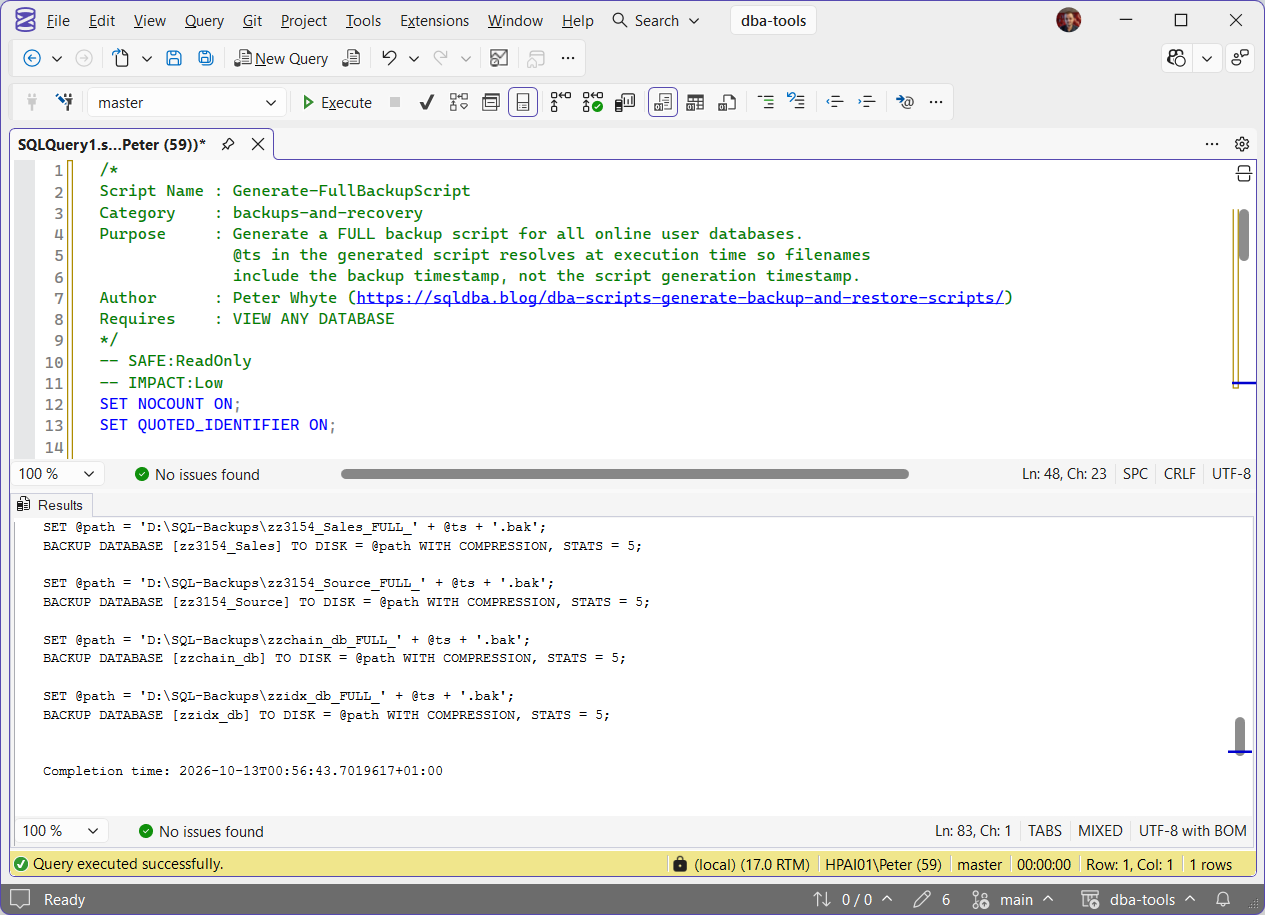The image size is (1265, 915).
Task: Toggle the IntelliSense Enabled button
Action: [523, 102]
